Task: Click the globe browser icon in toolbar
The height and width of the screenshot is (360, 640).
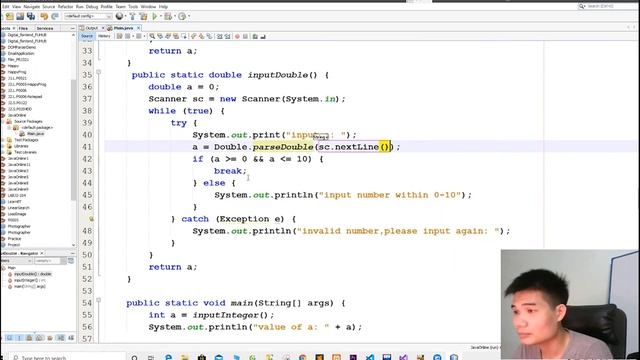Action: 119,16
